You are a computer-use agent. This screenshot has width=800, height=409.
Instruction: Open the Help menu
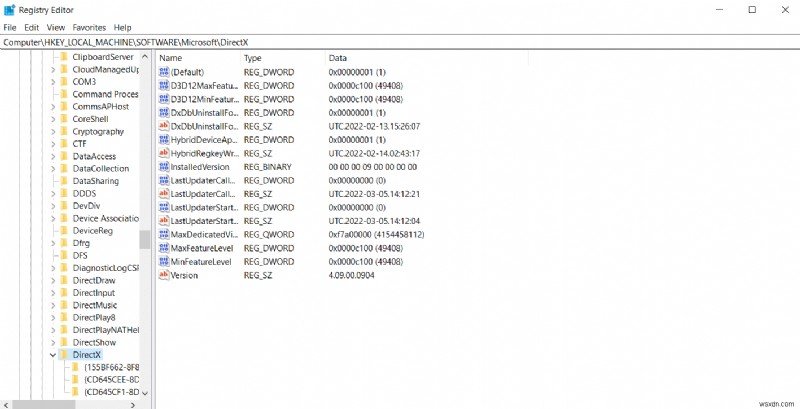(x=122, y=28)
